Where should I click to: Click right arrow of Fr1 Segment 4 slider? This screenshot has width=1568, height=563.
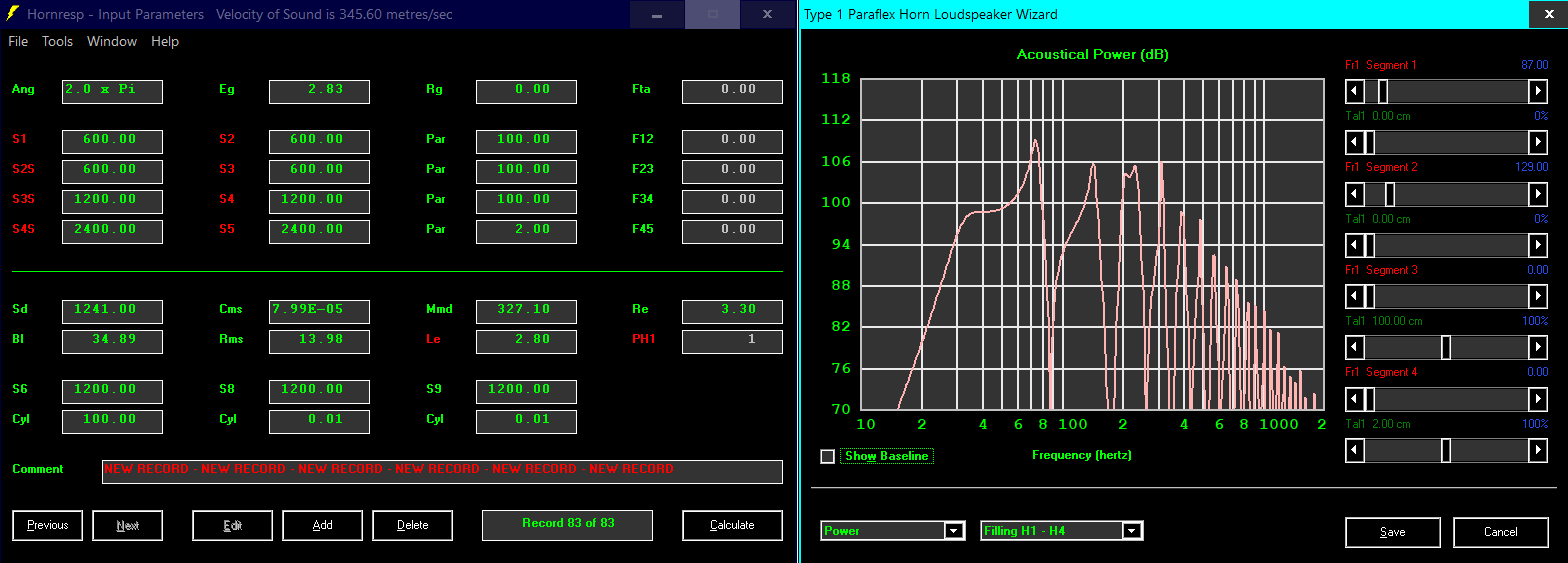coord(1538,400)
